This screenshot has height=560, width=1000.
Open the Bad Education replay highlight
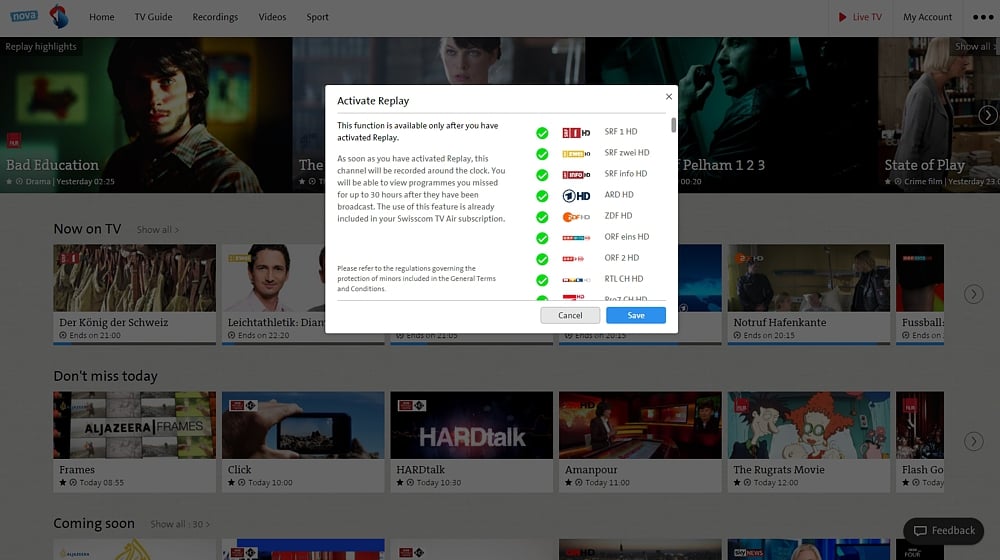146,115
